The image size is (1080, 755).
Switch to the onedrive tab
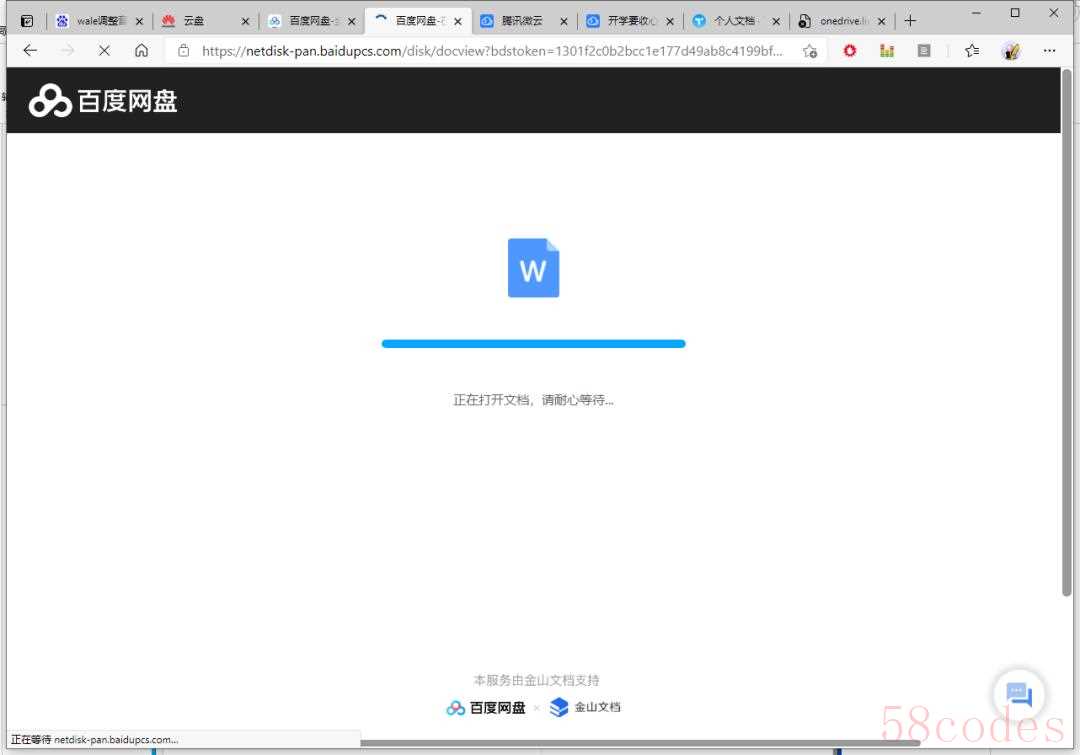842,21
